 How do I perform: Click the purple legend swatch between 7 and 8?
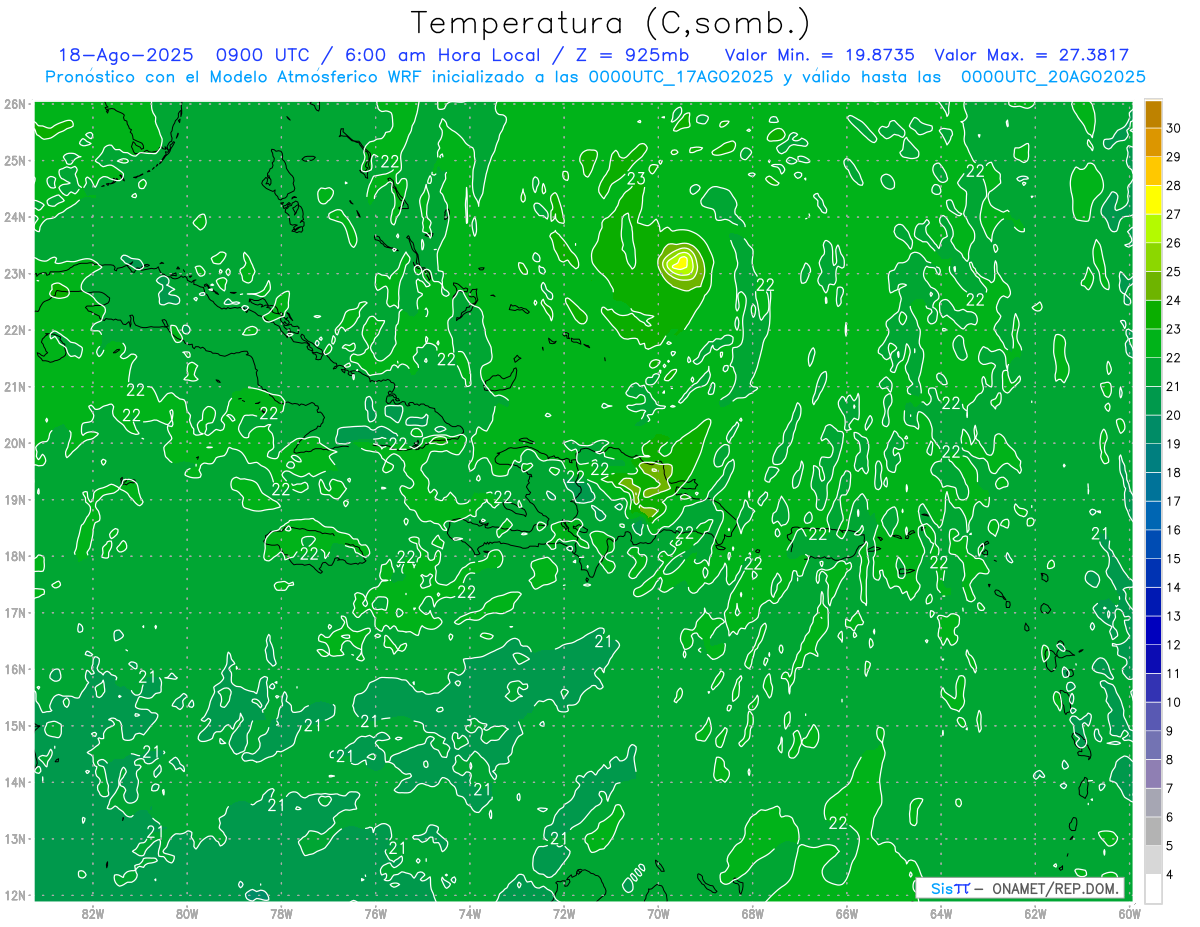point(1154,774)
